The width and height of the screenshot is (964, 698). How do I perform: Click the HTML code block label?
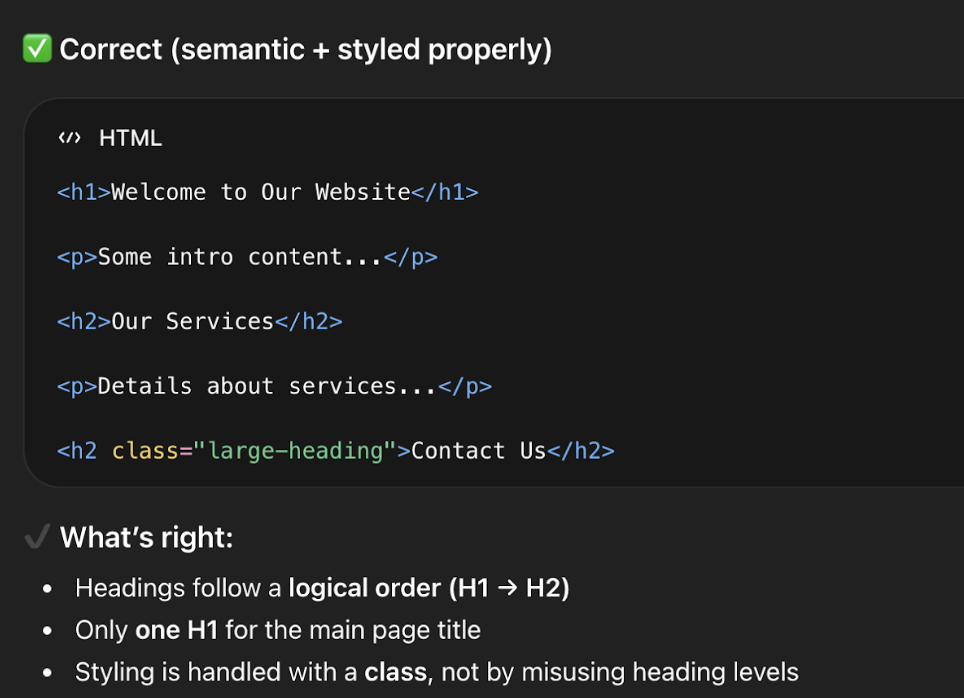(x=130, y=138)
